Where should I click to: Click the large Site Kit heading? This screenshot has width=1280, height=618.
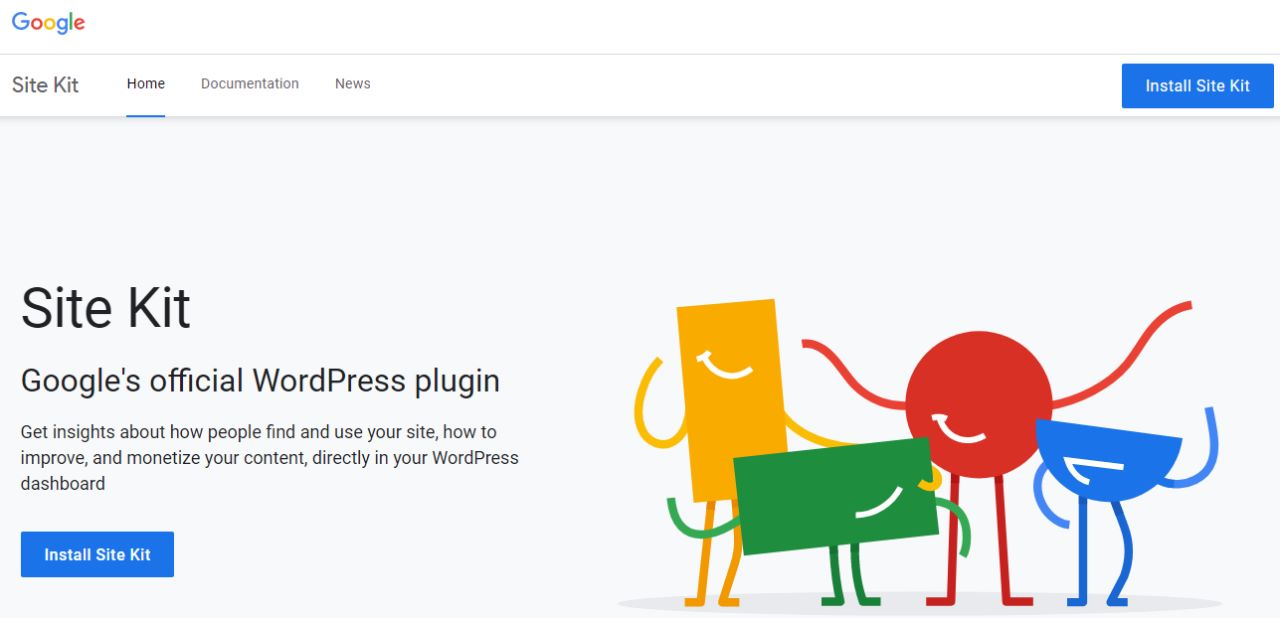click(106, 307)
